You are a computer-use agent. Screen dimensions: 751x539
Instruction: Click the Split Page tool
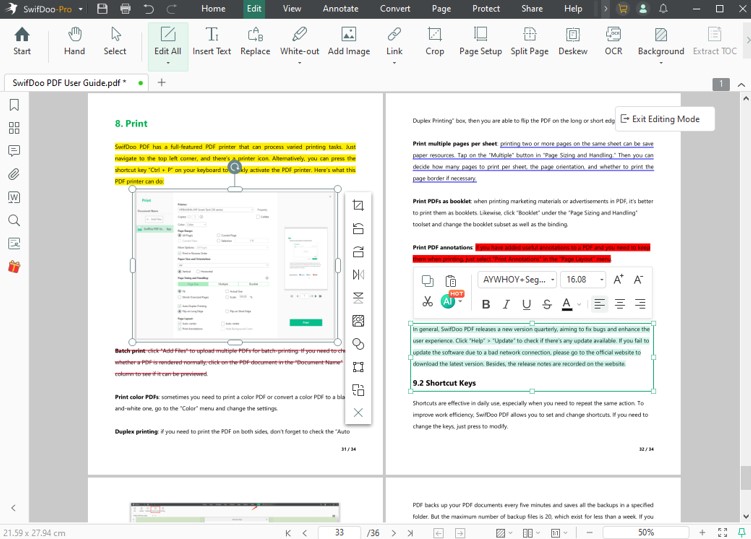click(529, 42)
